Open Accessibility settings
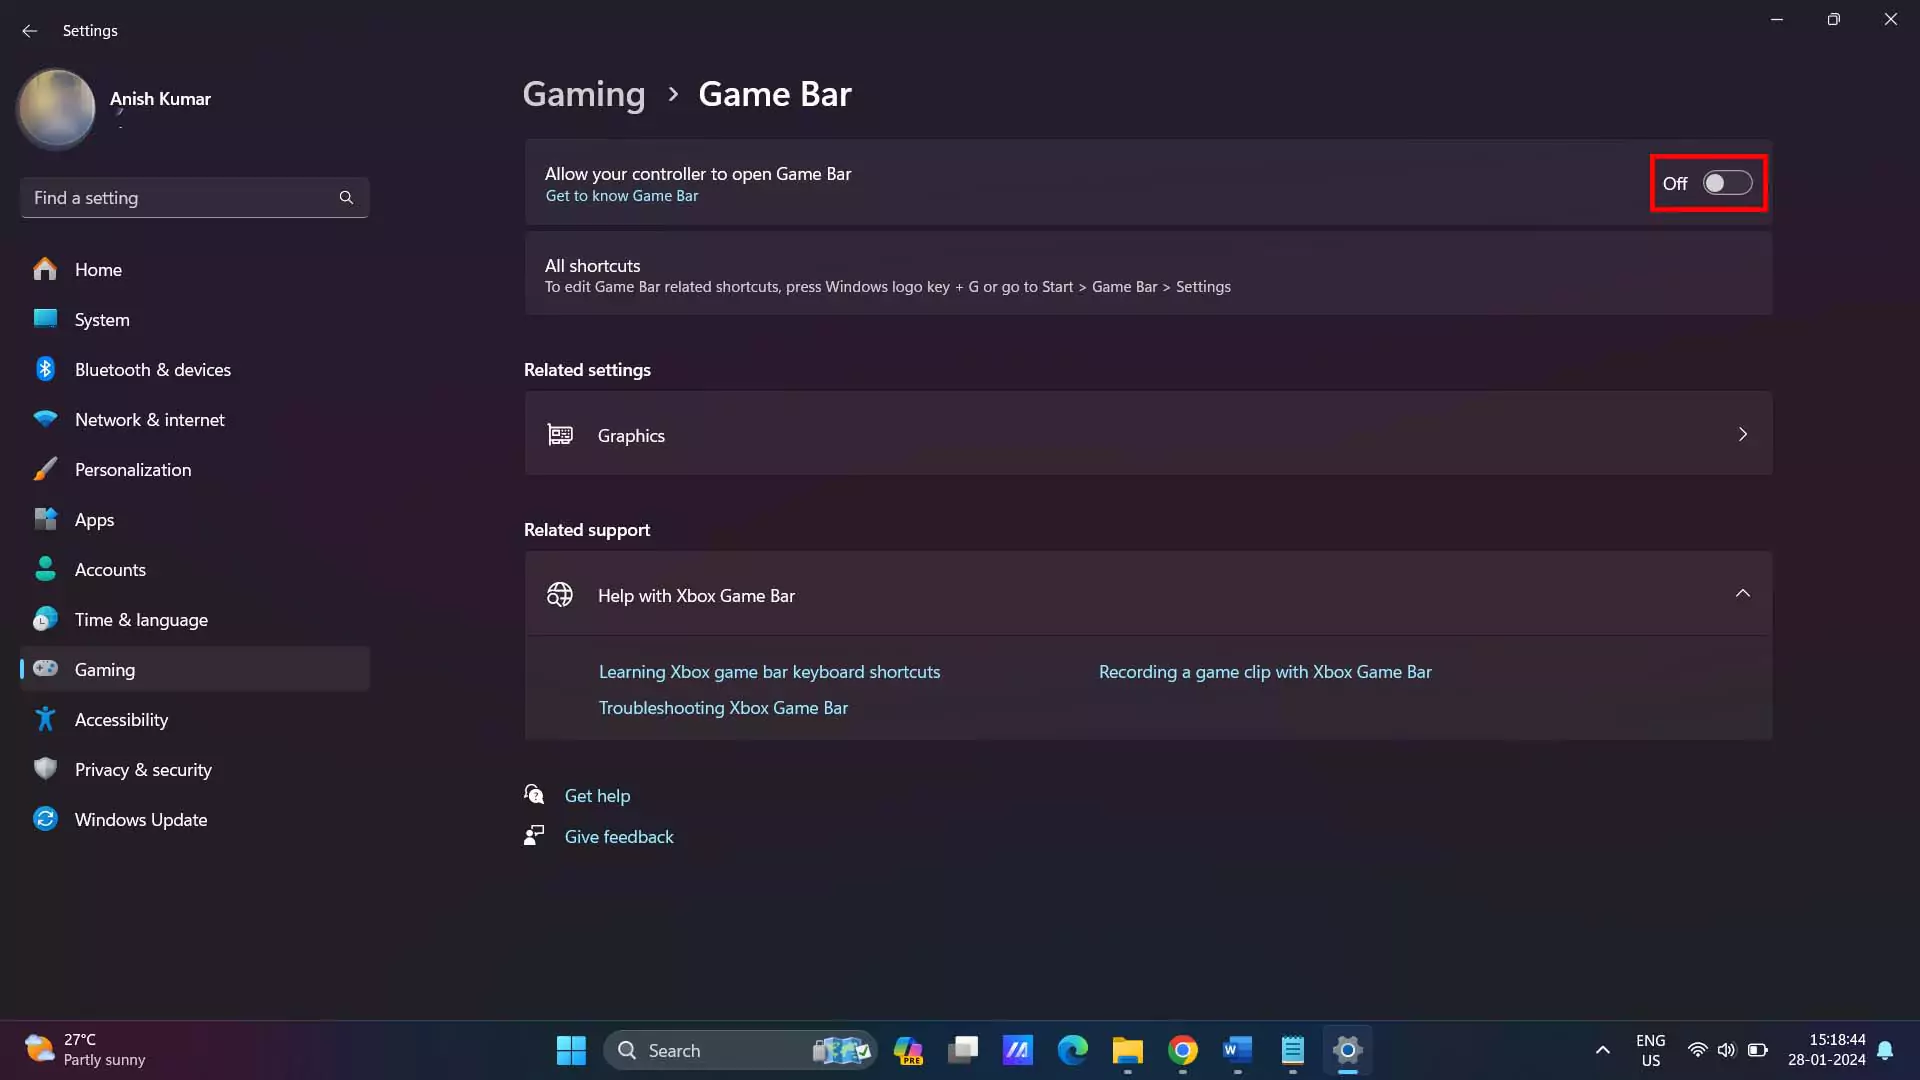1920x1080 pixels. click(195, 720)
